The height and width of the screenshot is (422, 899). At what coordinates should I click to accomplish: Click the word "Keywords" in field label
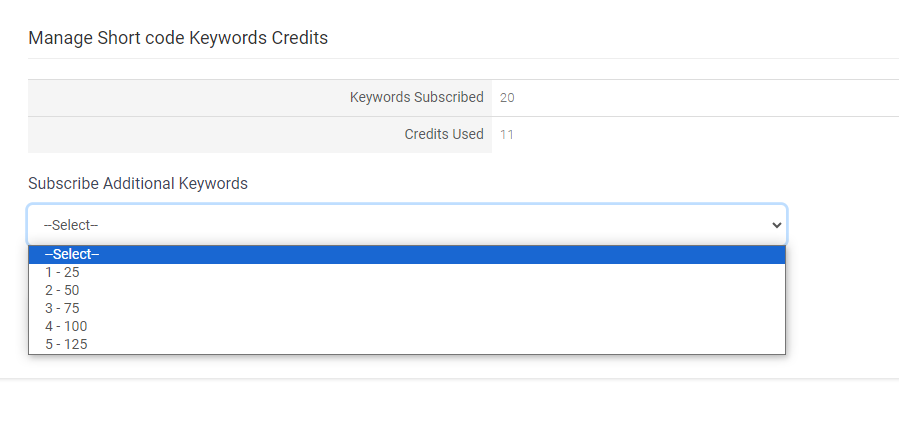(213, 183)
